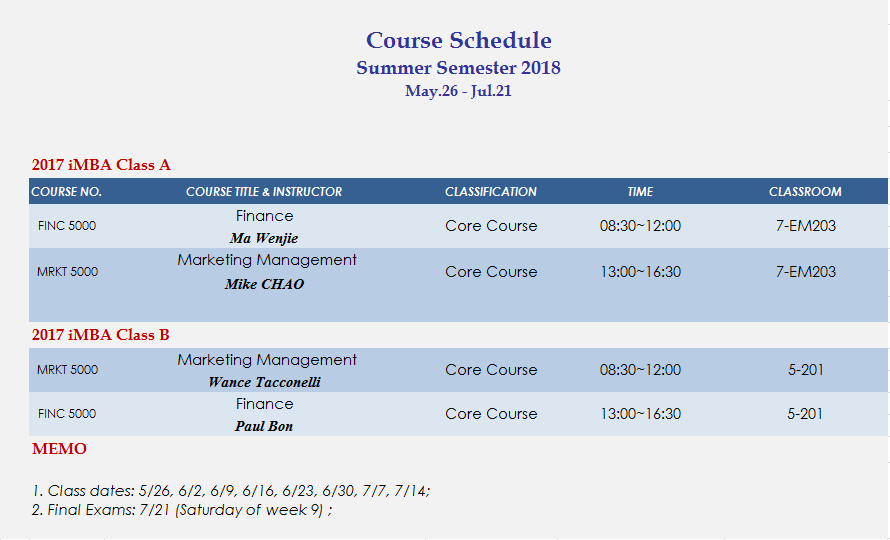Select the CLASSROOM column header
Viewport: 890px width, 540px height.
pos(805,192)
